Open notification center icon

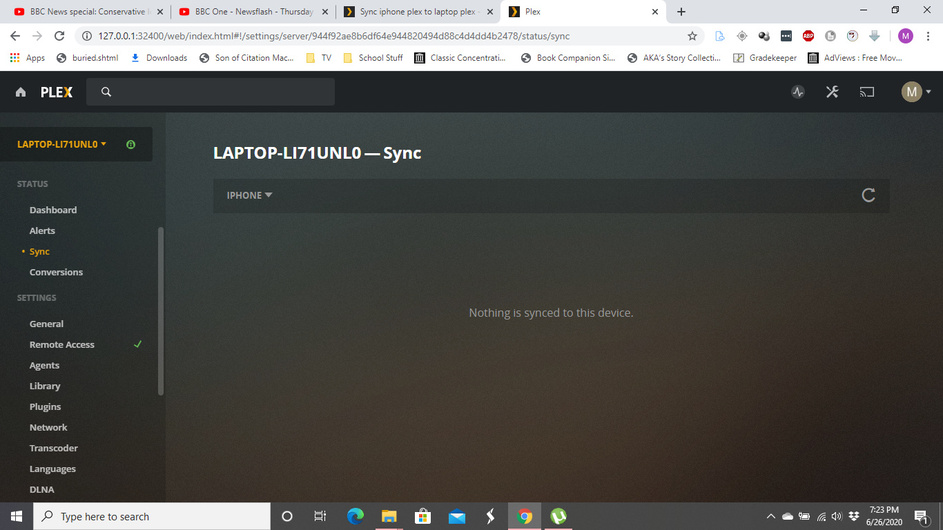click(x=921, y=516)
